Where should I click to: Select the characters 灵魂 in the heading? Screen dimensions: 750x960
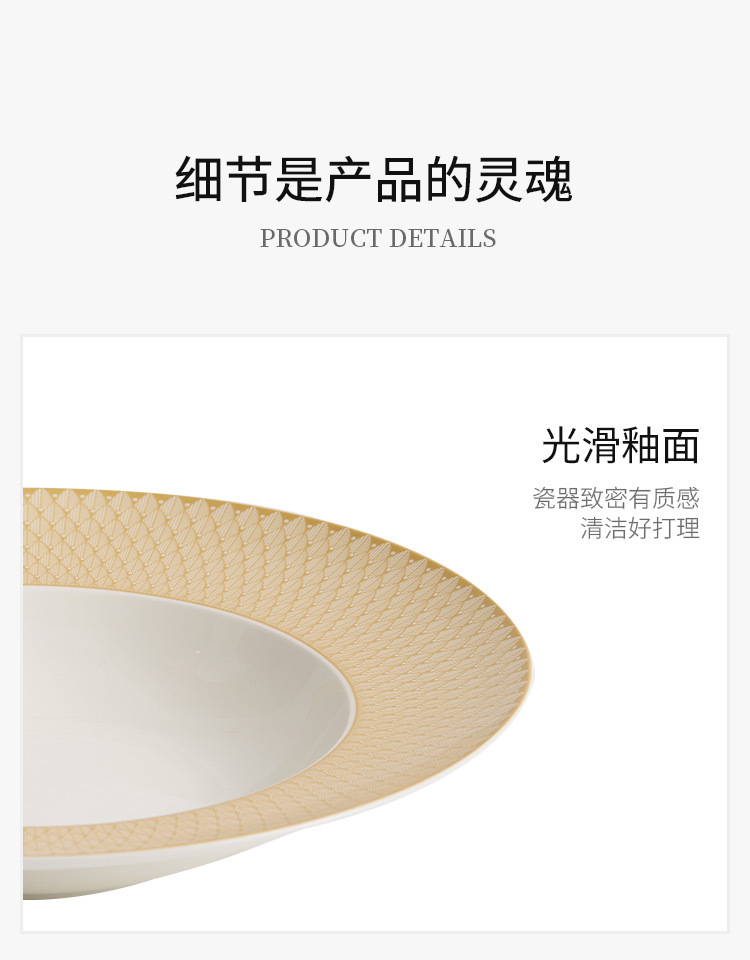[524, 179]
